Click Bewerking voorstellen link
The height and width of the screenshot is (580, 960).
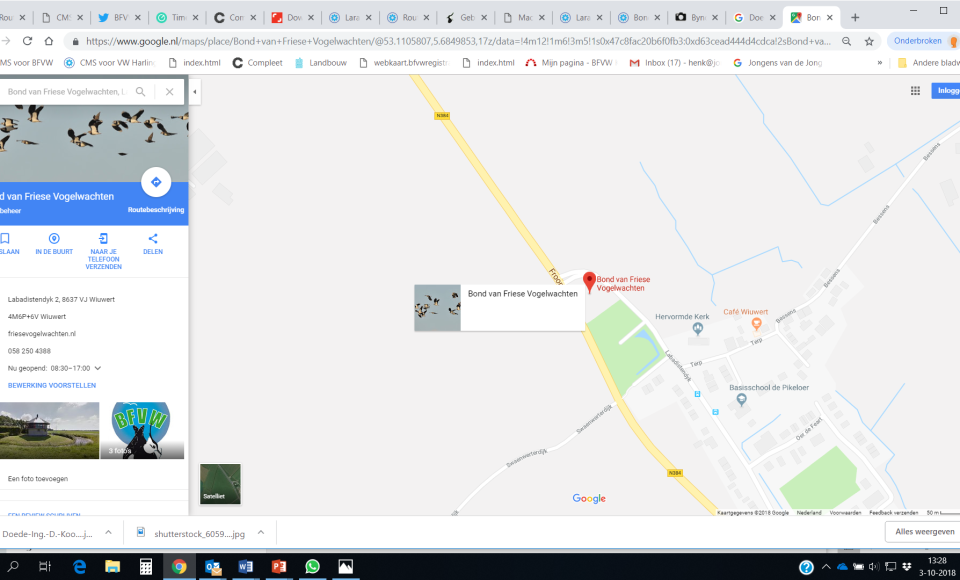52,385
